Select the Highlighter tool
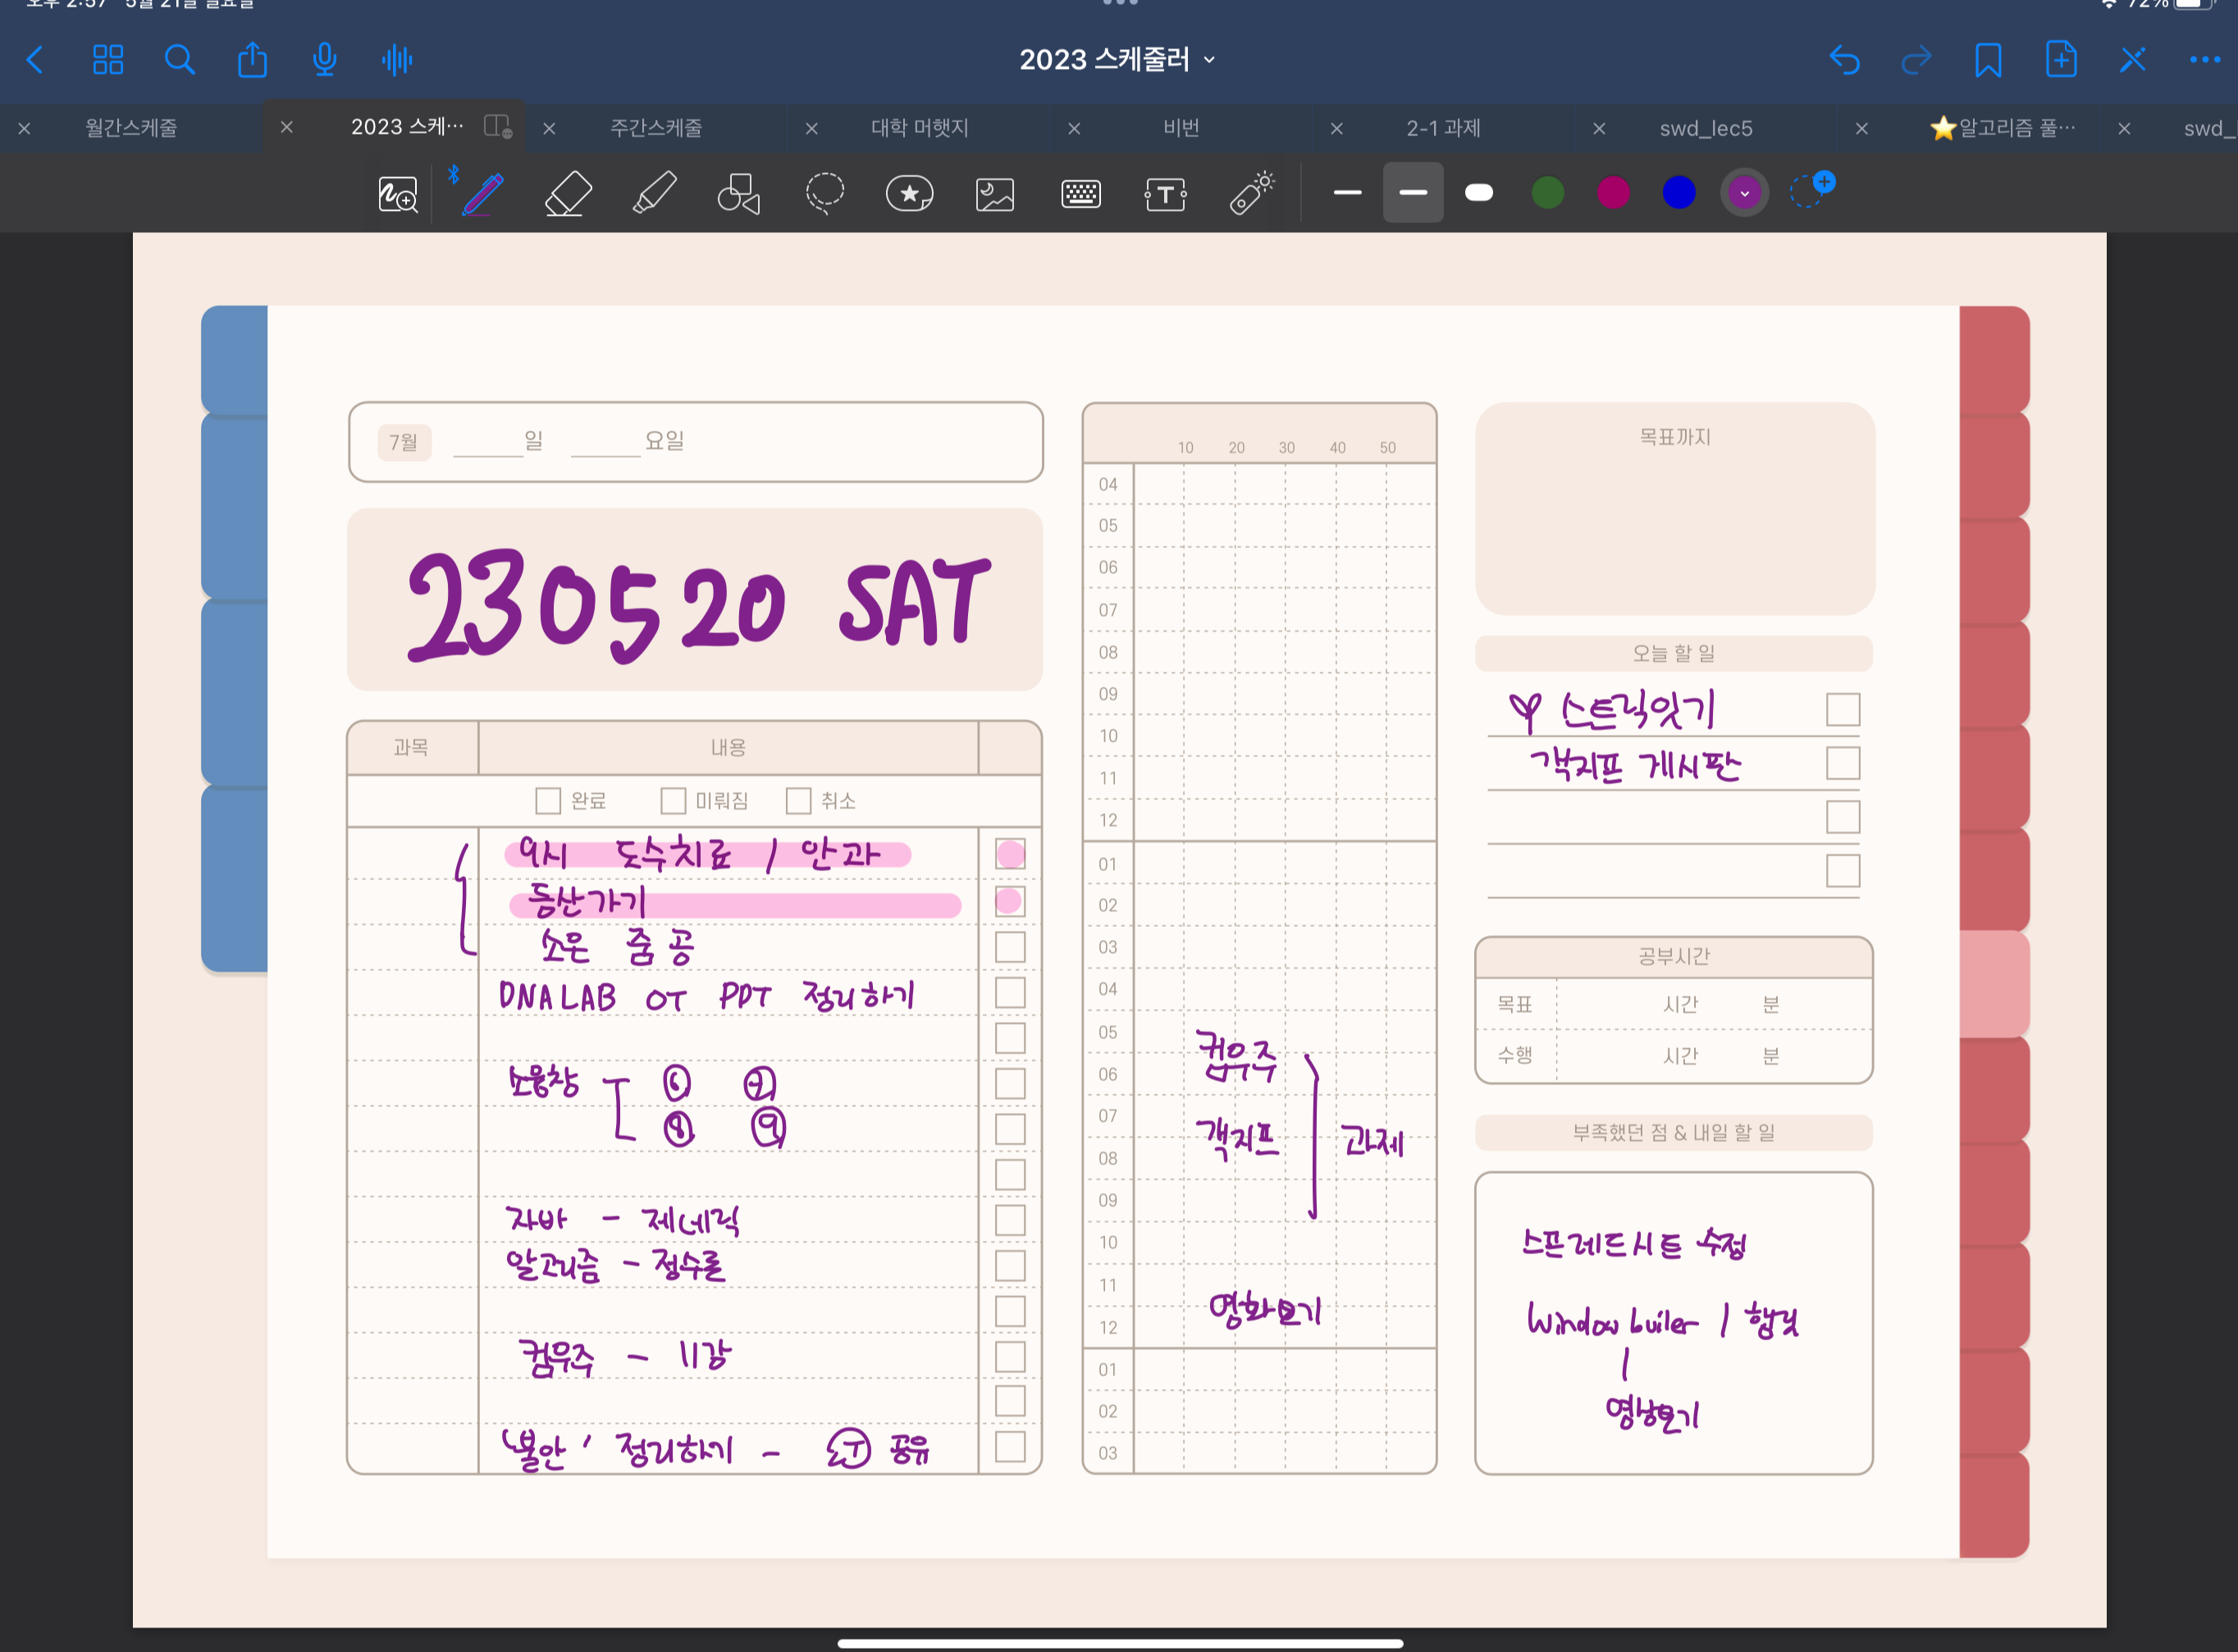 (654, 193)
